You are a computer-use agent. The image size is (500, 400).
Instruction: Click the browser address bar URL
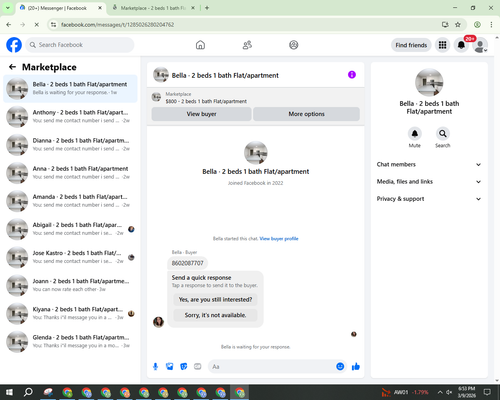click(117, 25)
